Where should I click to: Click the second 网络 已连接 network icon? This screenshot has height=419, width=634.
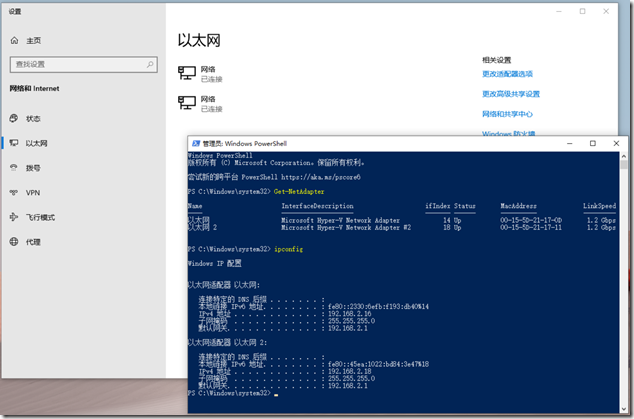[187, 103]
